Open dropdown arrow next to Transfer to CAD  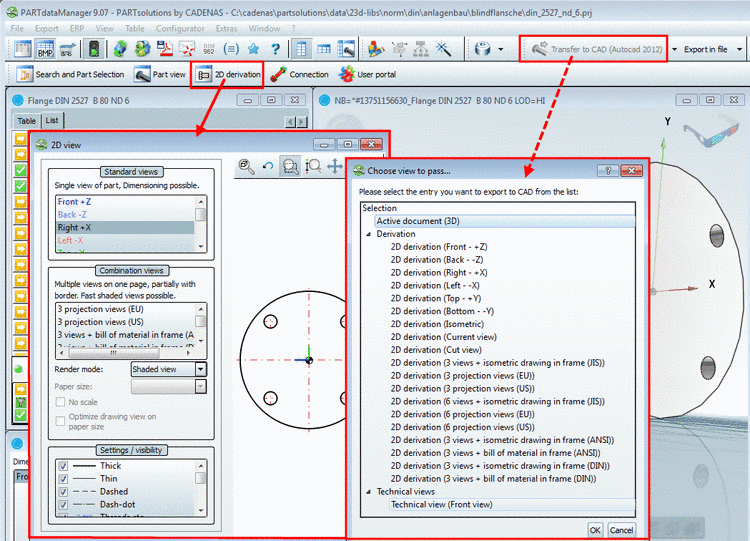pyautogui.click(x=674, y=49)
